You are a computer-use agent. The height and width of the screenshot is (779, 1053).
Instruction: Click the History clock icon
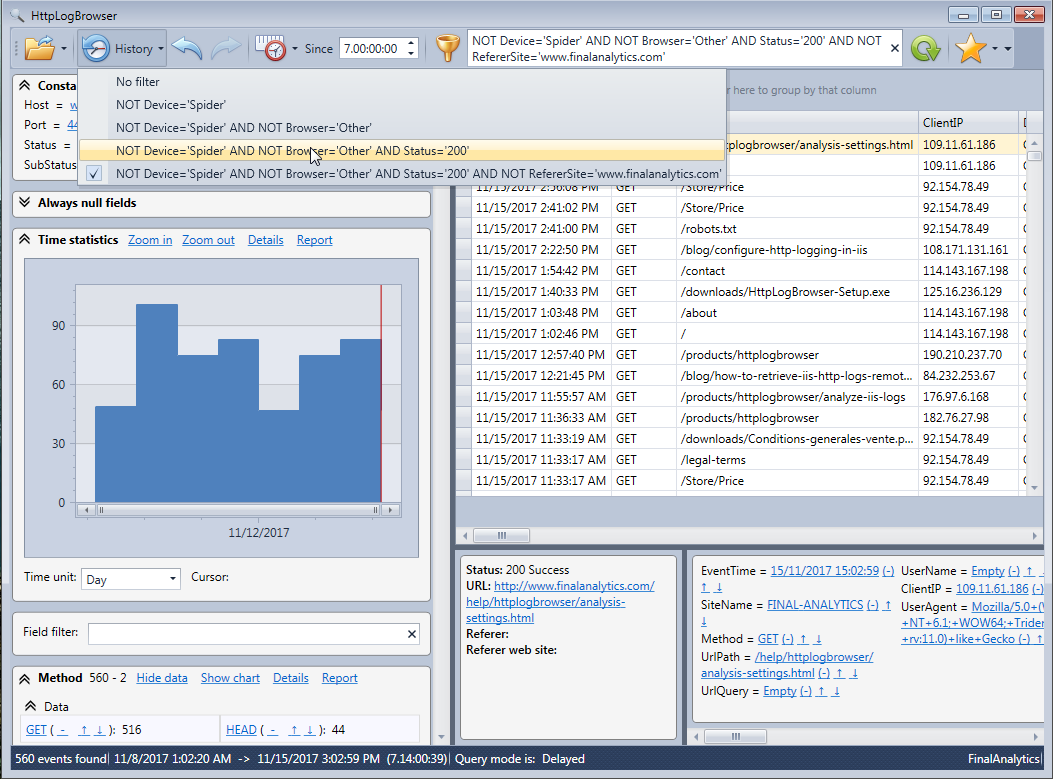point(95,48)
